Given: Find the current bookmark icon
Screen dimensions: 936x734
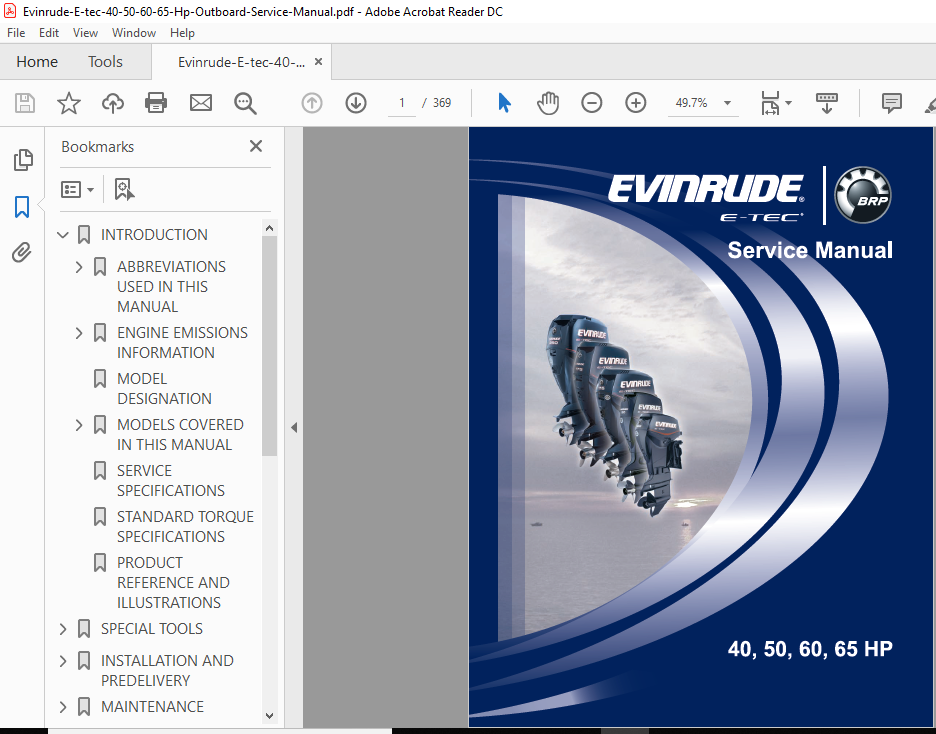Looking at the screenshot, I should tap(124, 190).
